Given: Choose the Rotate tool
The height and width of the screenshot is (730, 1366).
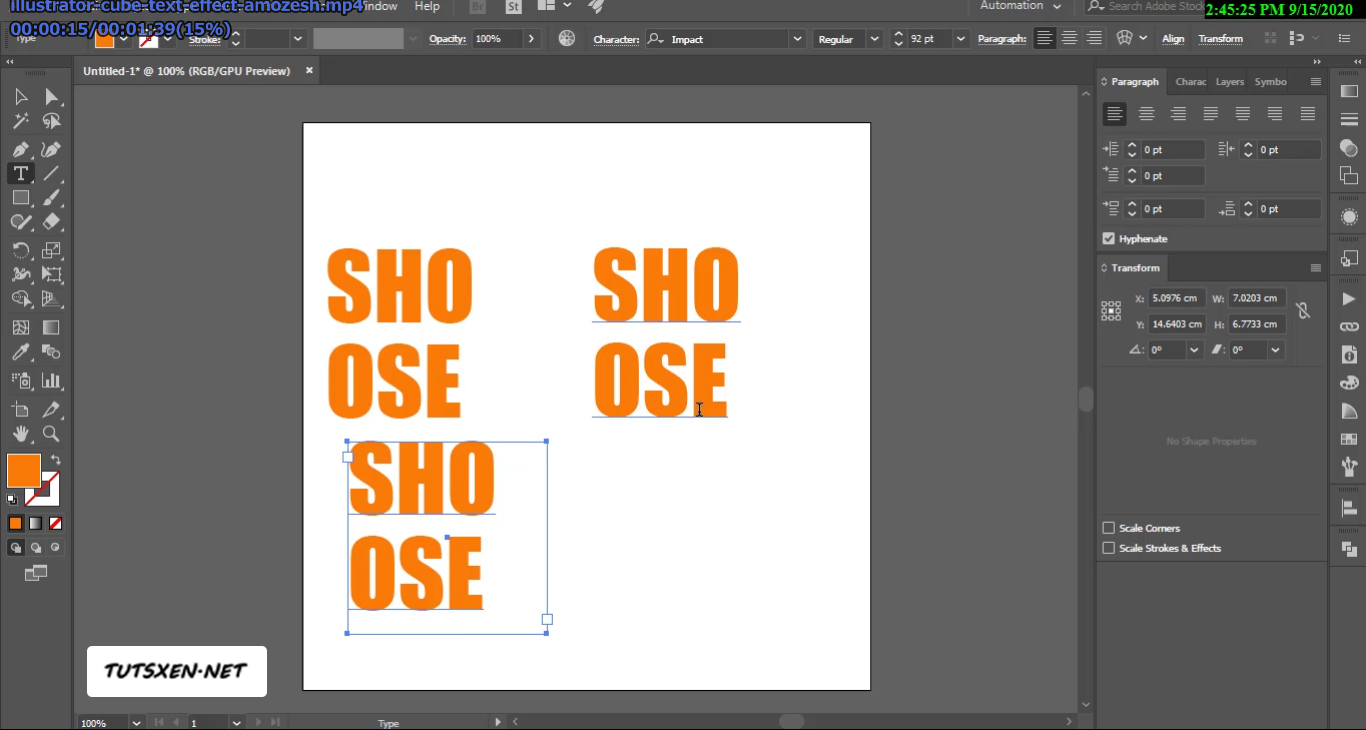Looking at the screenshot, I should [x=20, y=250].
